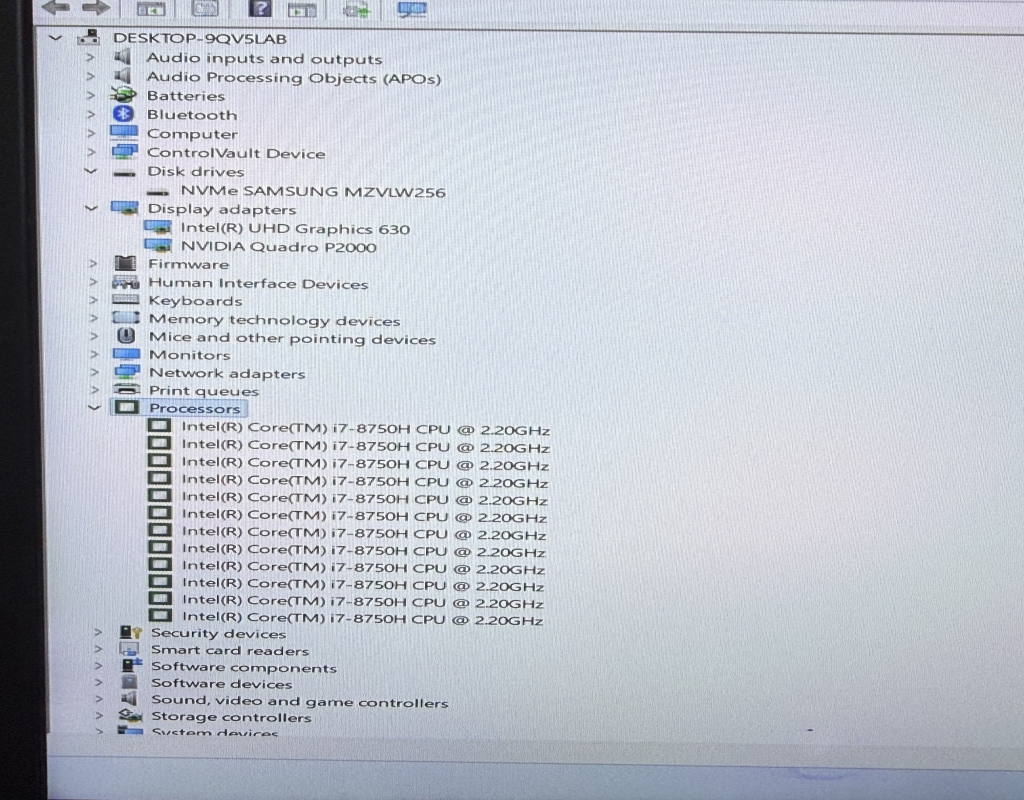This screenshot has width=1024, height=800.
Task: Expand the Print queues arrow
Action: pyautogui.click(x=94, y=390)
